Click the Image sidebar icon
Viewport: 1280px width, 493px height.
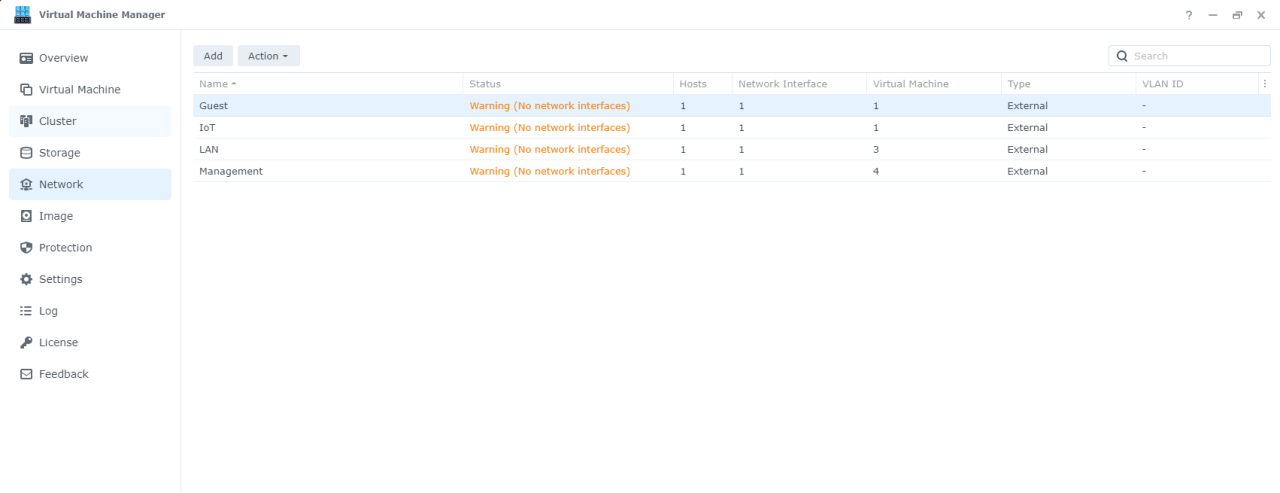pos(27,216)
